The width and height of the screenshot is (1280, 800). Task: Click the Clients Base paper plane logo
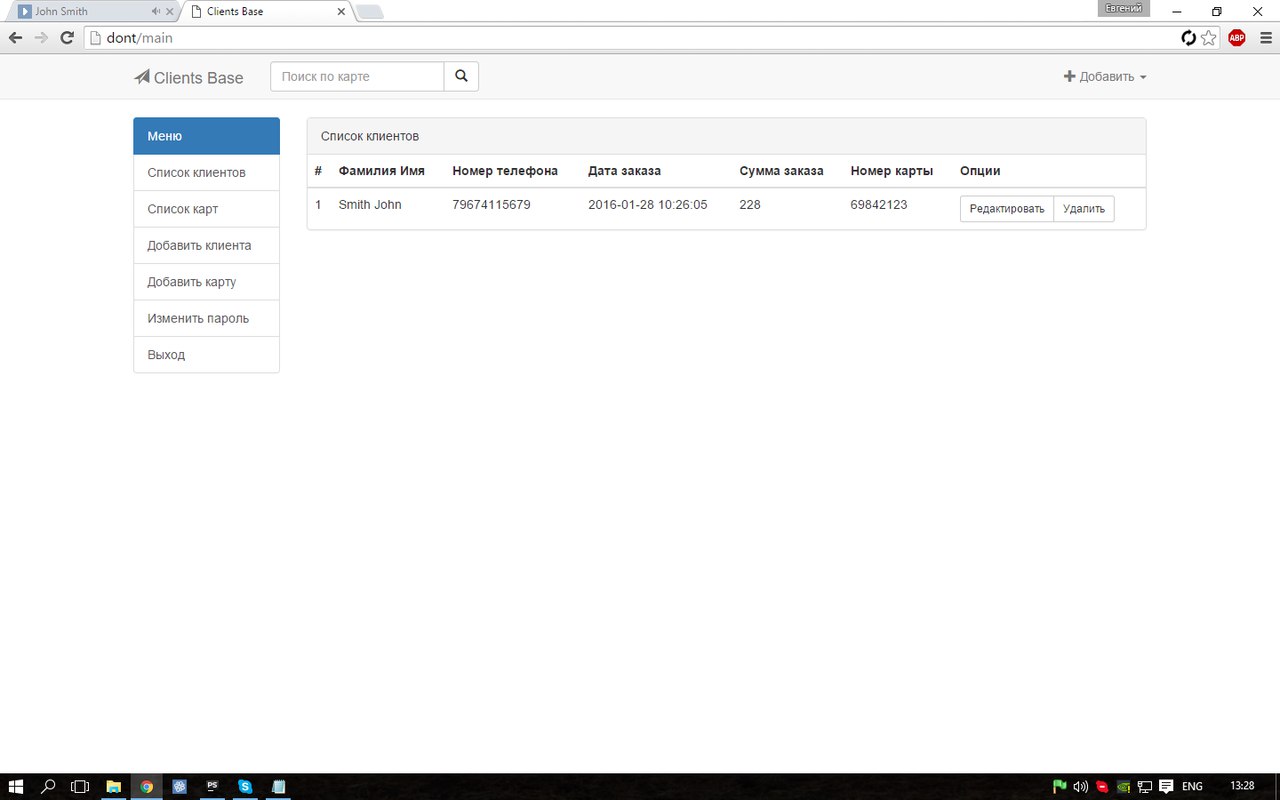click(142, 77)
